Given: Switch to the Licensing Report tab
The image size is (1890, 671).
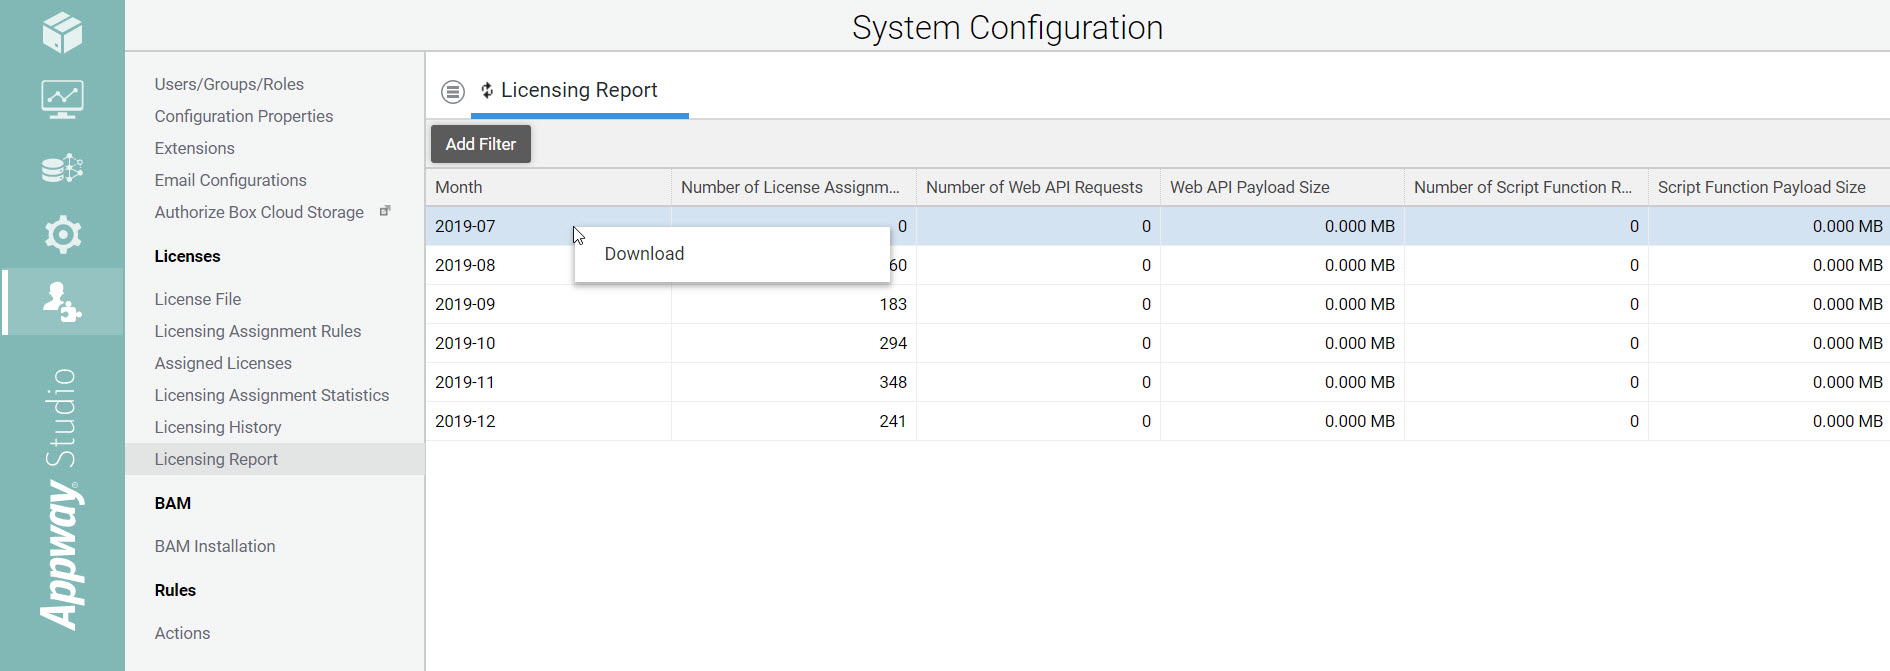Looking at the screenshot, I should (579, 91).
